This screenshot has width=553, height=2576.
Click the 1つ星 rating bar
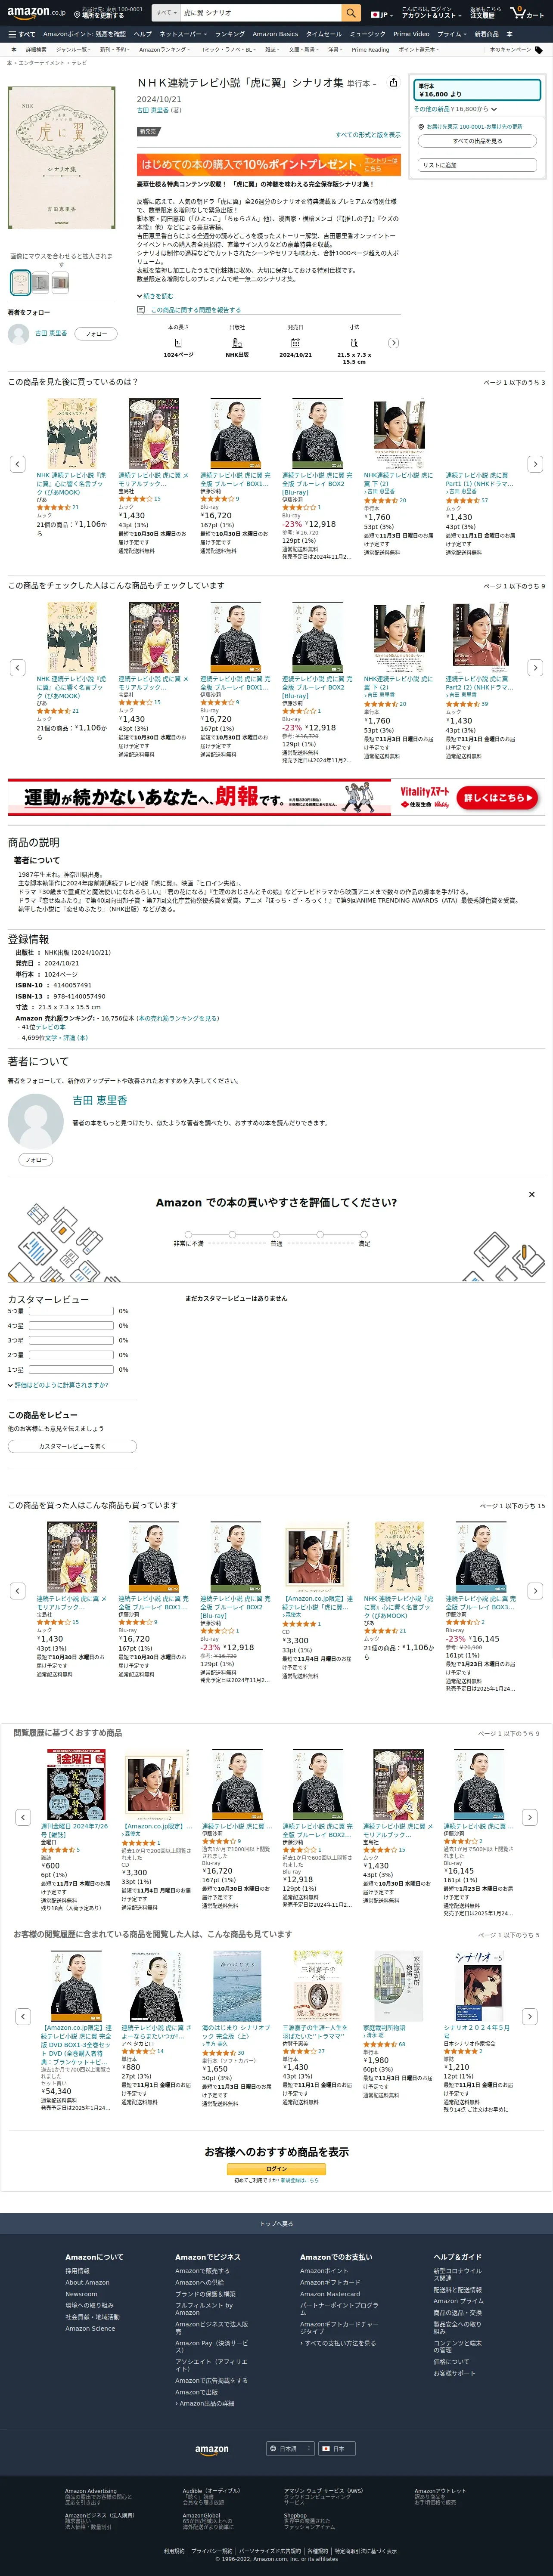70,1370
